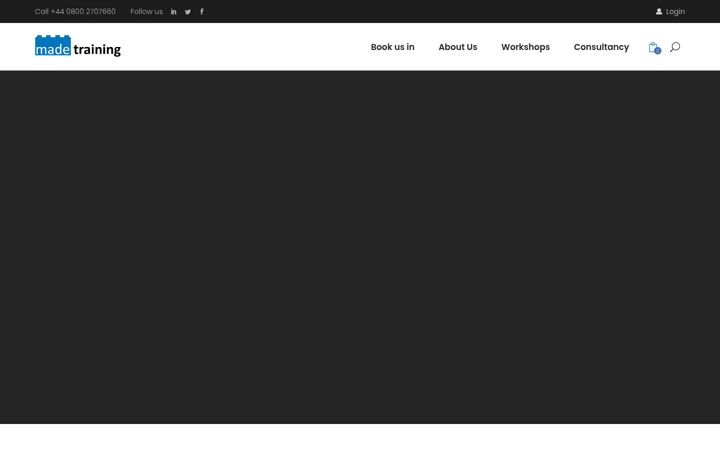Open the Facebook social icon

click(202, 11)
